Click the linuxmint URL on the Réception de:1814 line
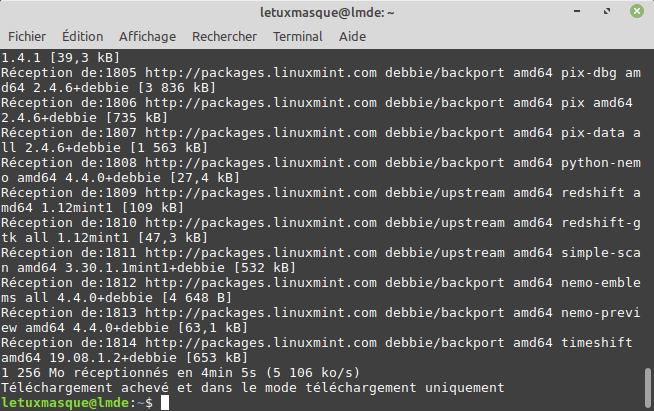 260,342
